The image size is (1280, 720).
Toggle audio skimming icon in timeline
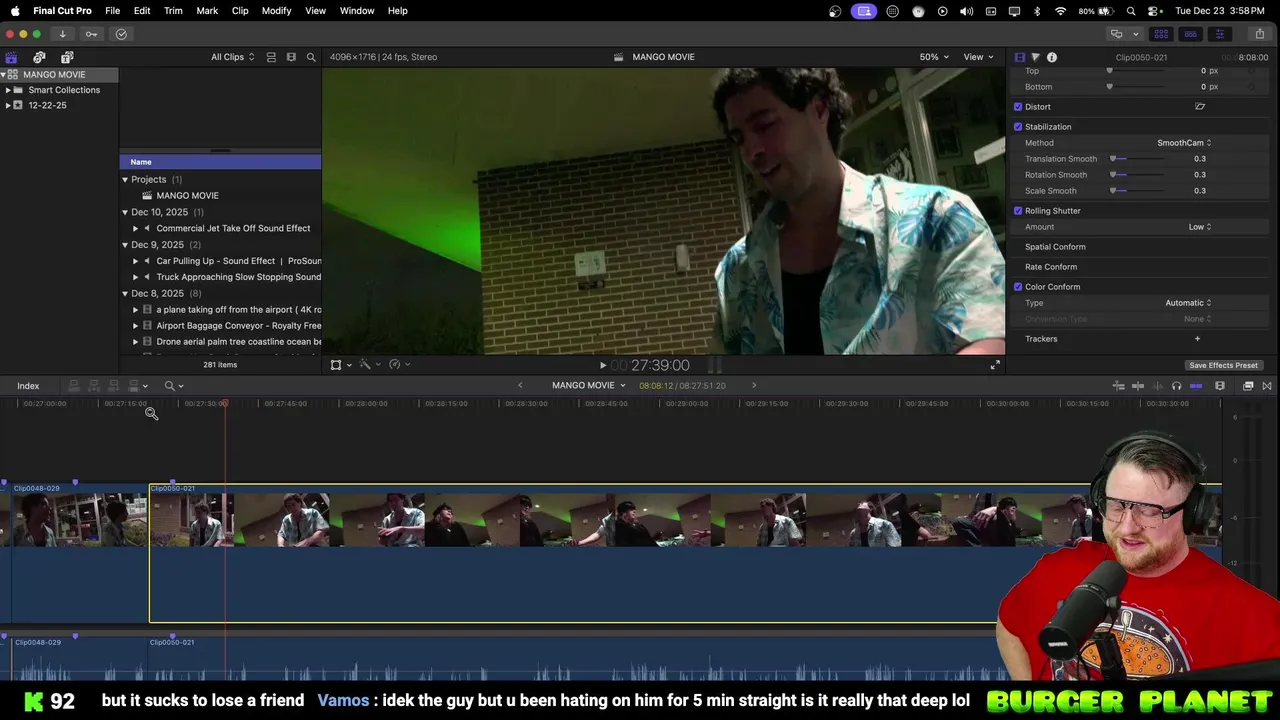point(1158,386)
